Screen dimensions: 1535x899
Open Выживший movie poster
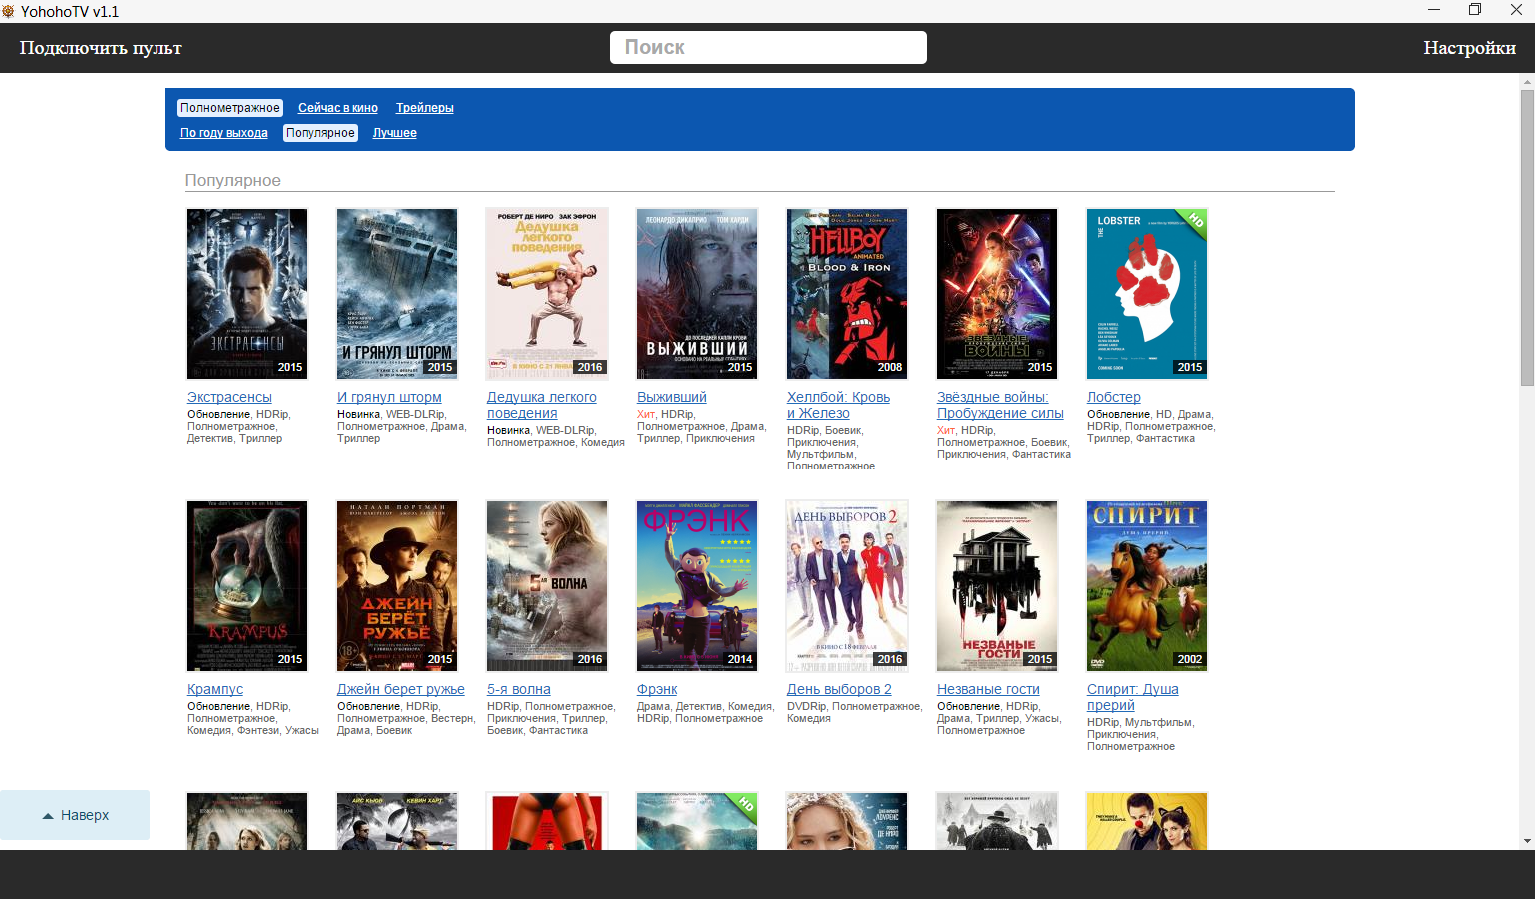click(697, 294)
